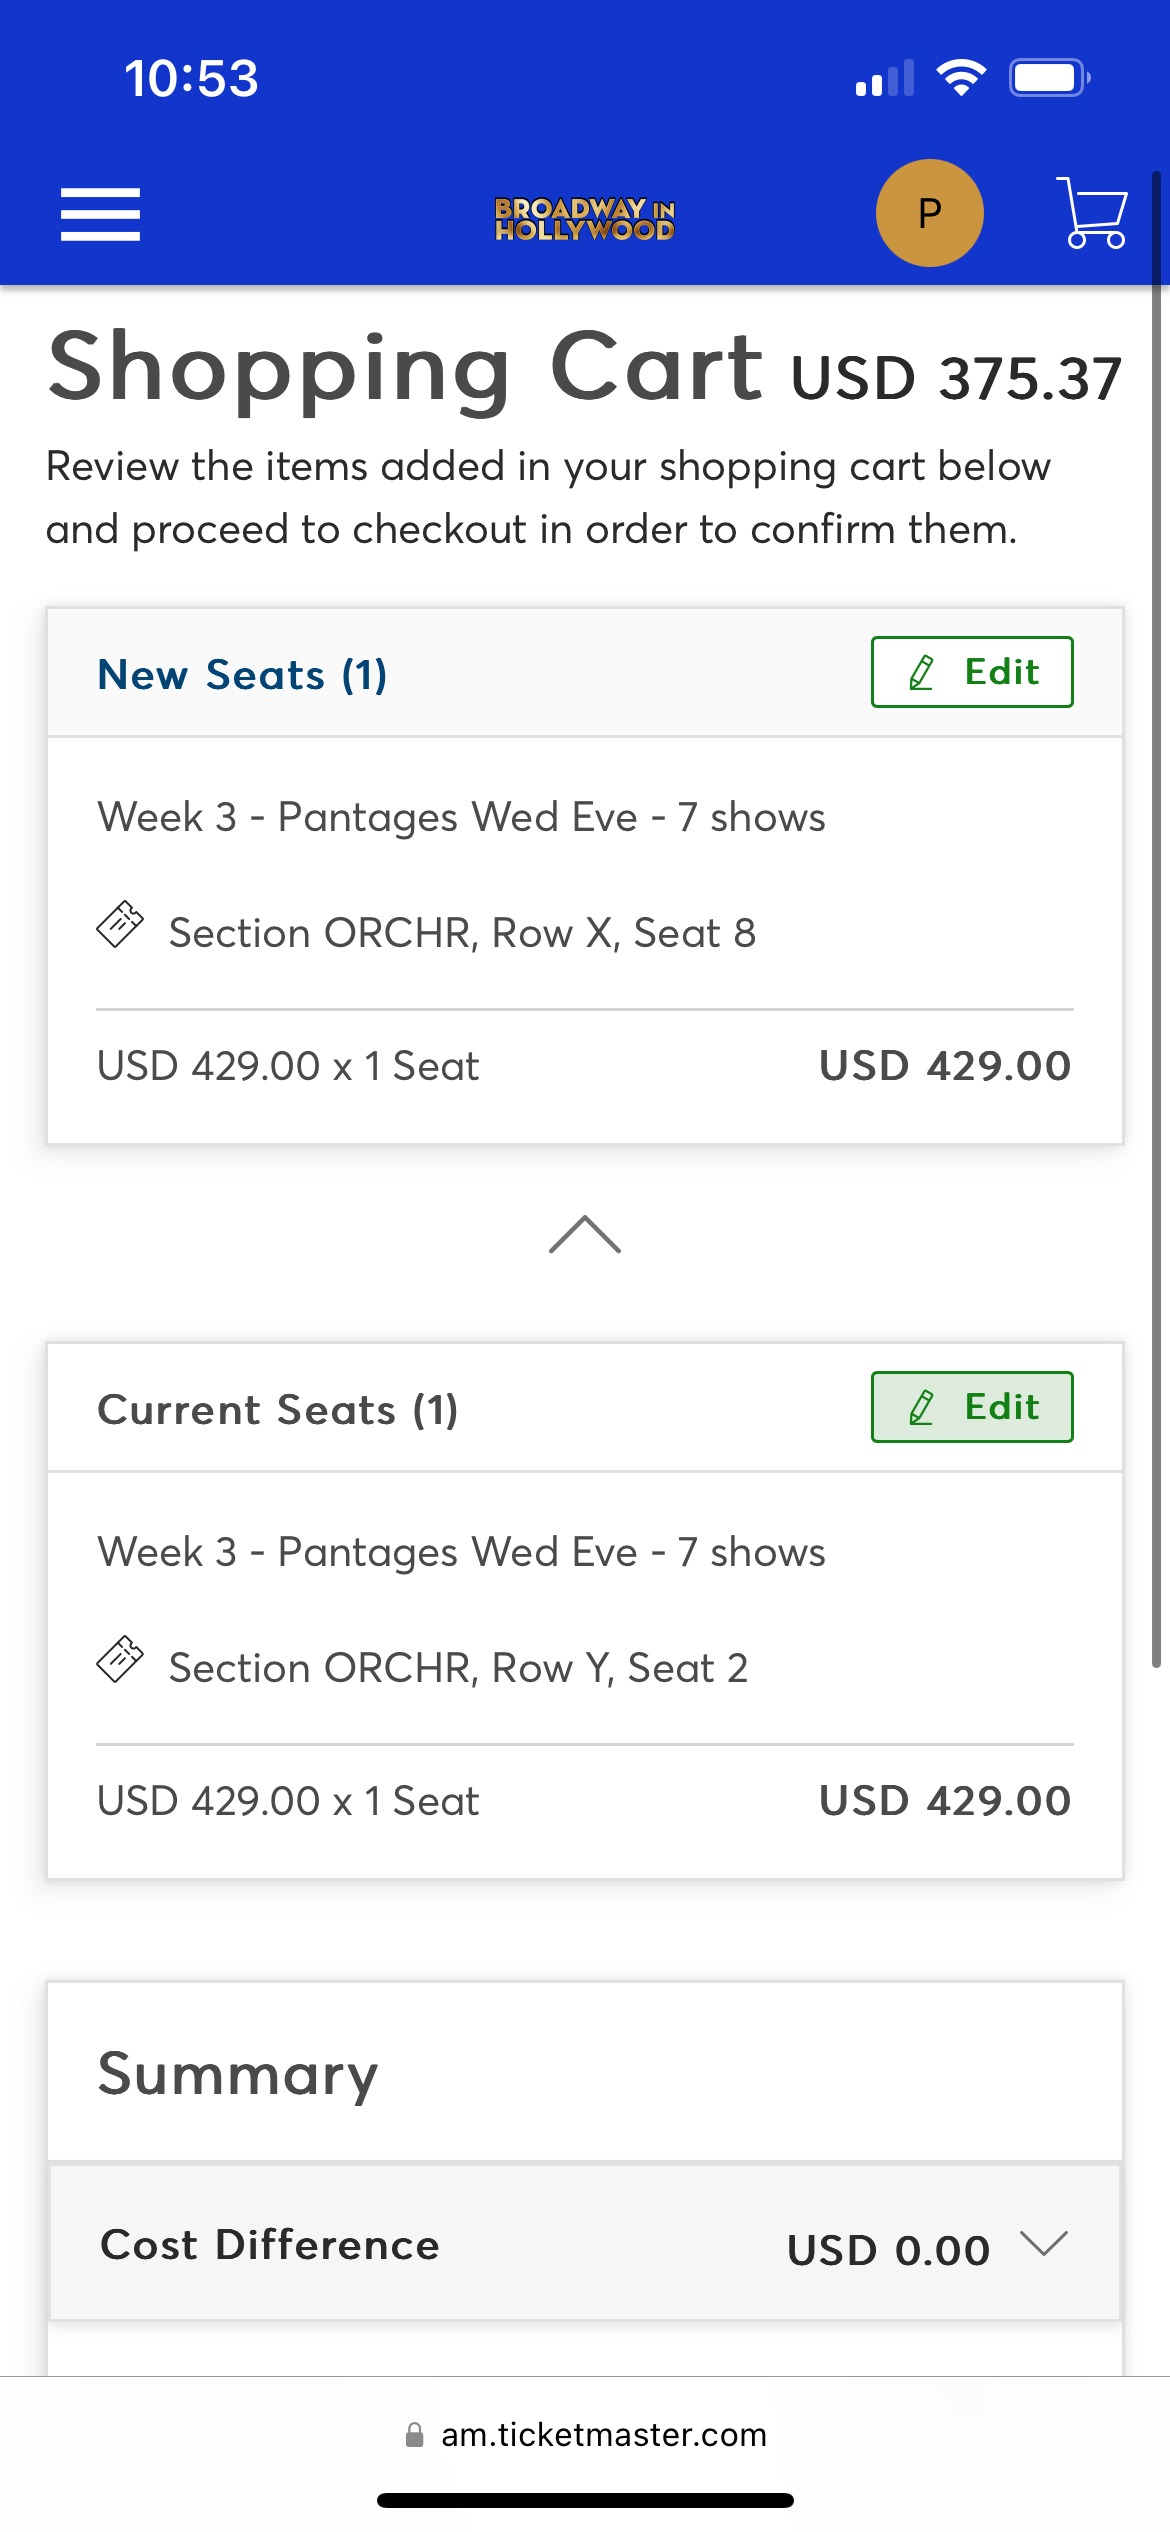Tap the Summary section heading
This screenshot has width=1170, height=2532.
238,2075
